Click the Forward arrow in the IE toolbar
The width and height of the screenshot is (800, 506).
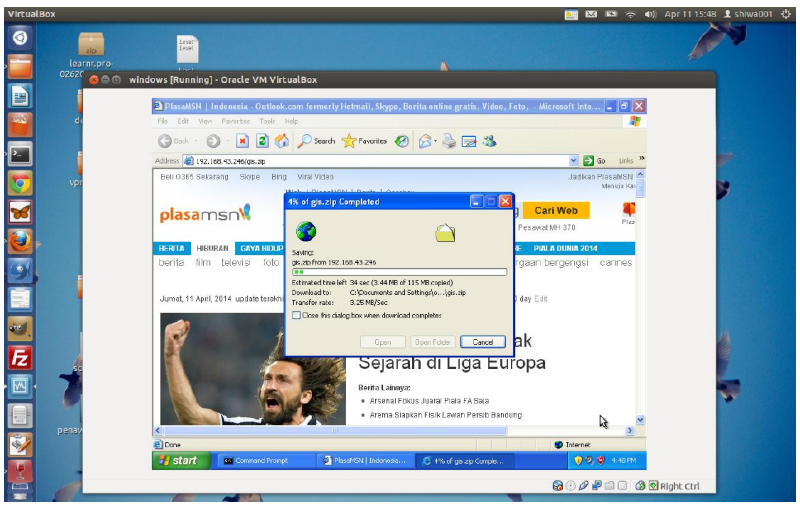[x=213, y=141]
